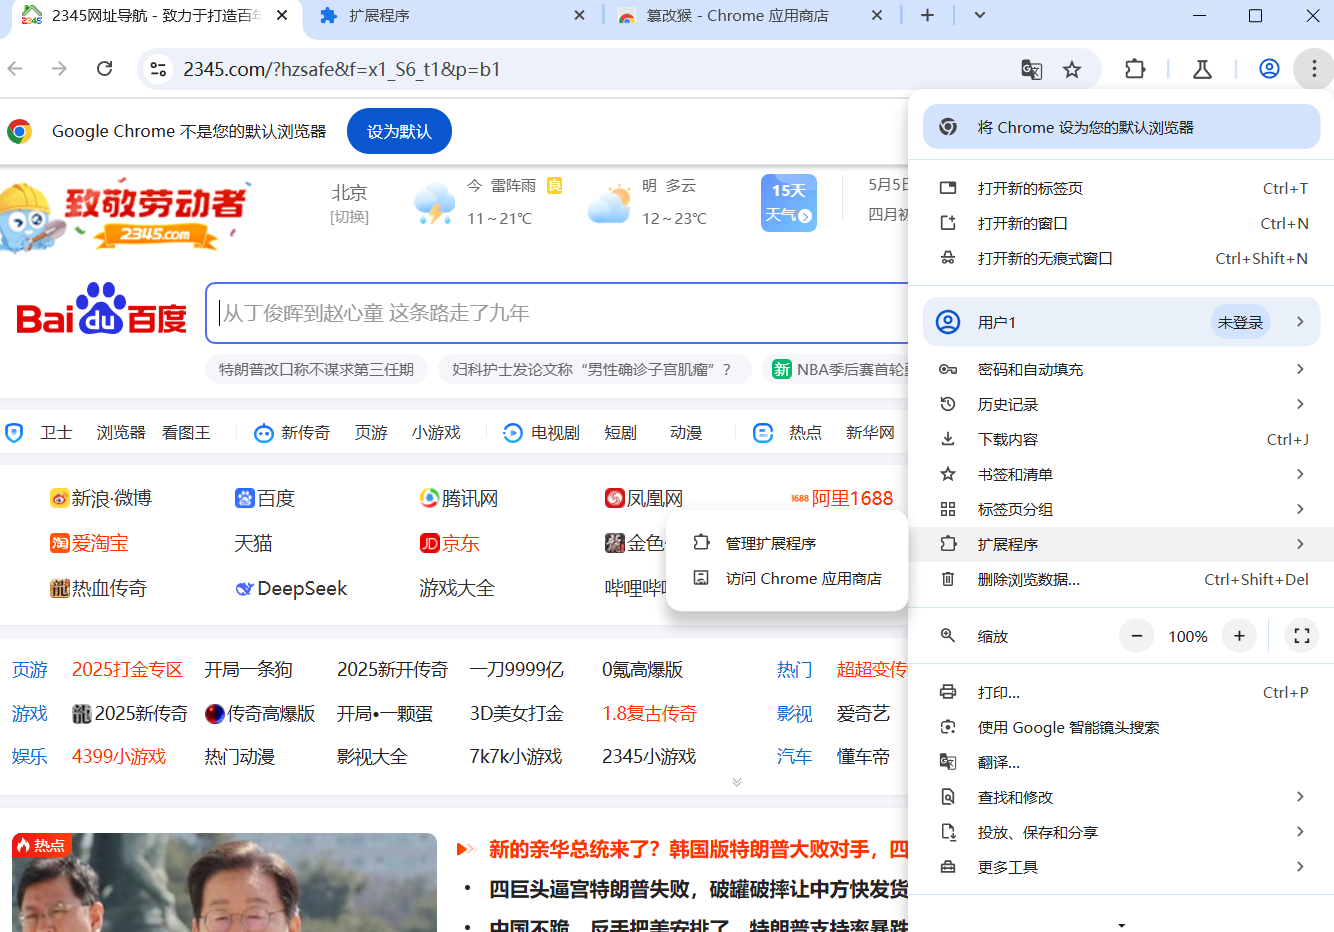Open 阿里1688 site link
The width and height of the screenshot is (1334, 932).
842,498
